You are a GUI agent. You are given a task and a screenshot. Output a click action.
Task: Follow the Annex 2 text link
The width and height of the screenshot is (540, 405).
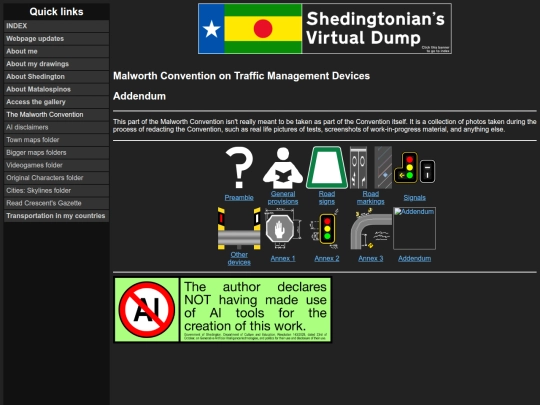click(326, 258)
